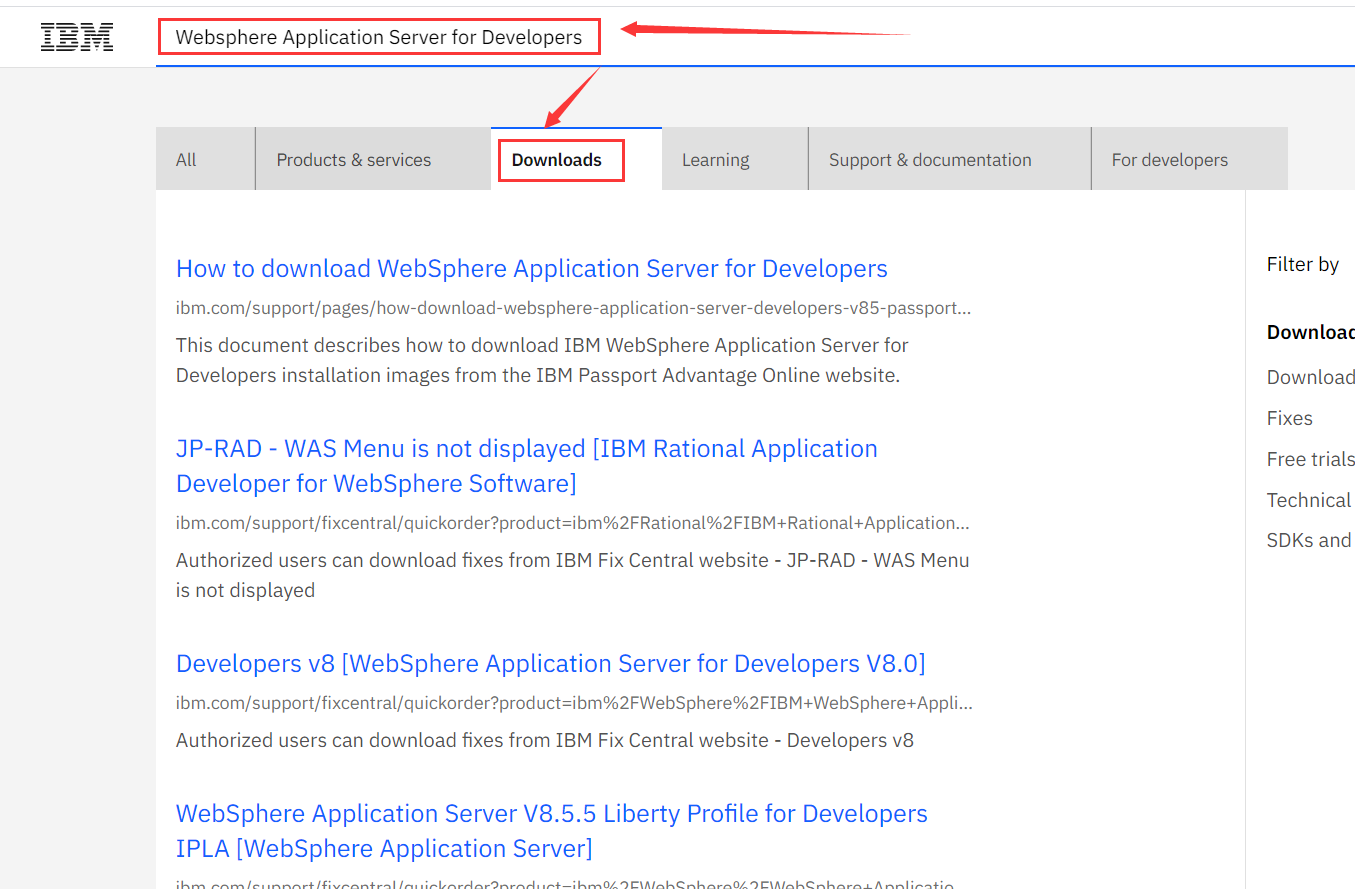Open JP-RAD - WAS Menu is not displayed result
This screenshot has height=889, width=1355.
(x=527, y=466)
